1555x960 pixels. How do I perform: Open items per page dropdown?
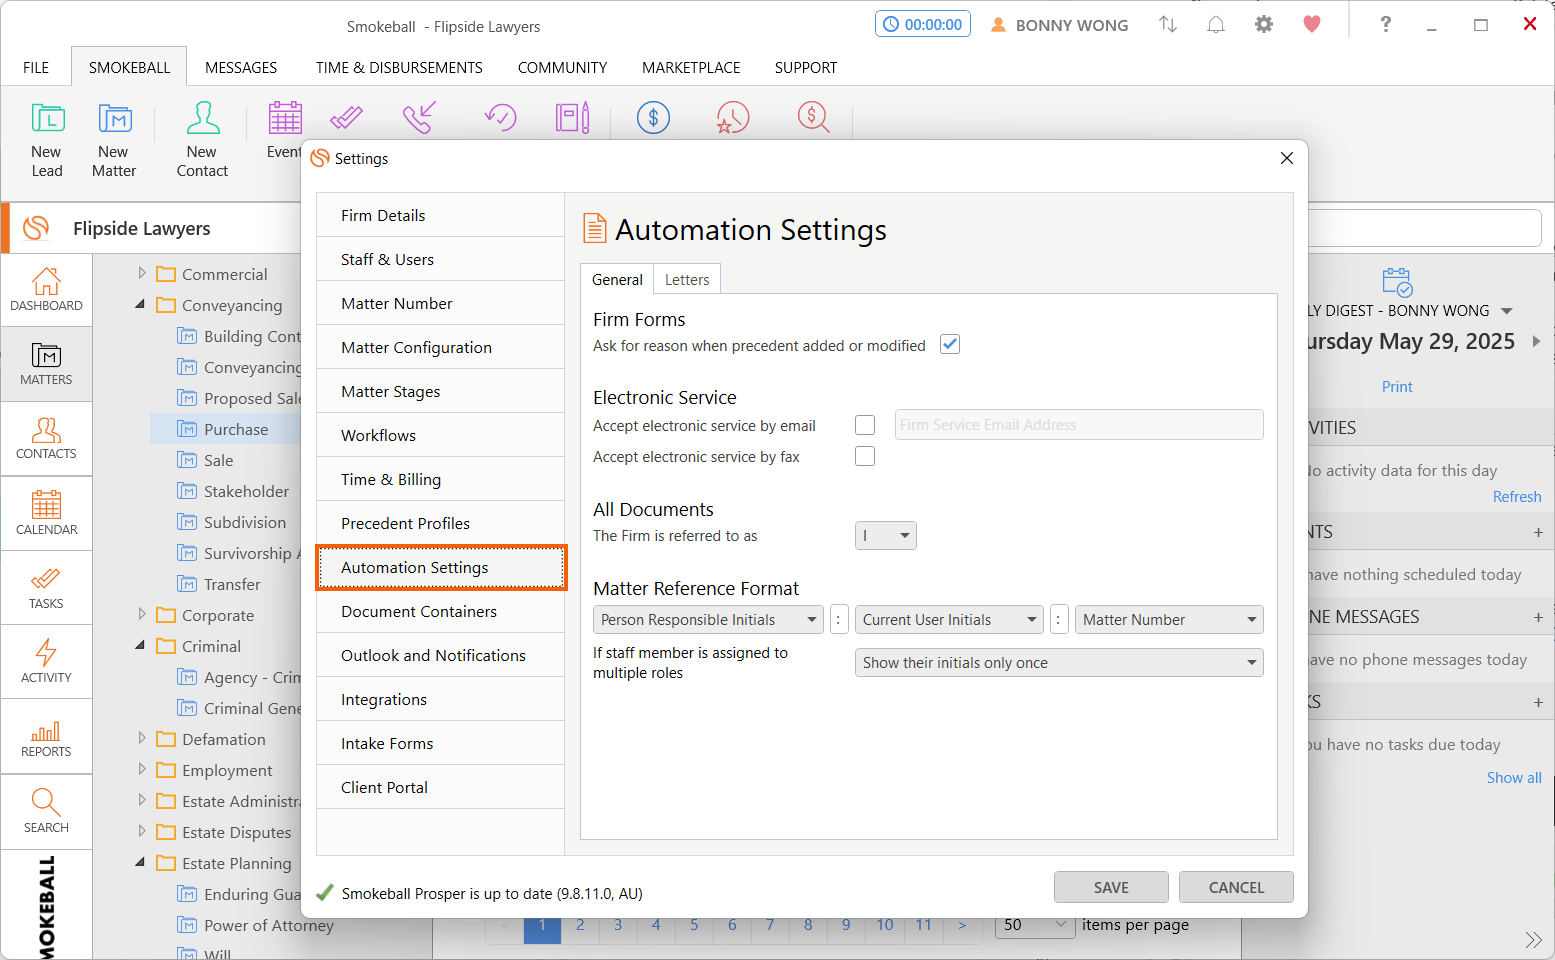coord(1035,925)
